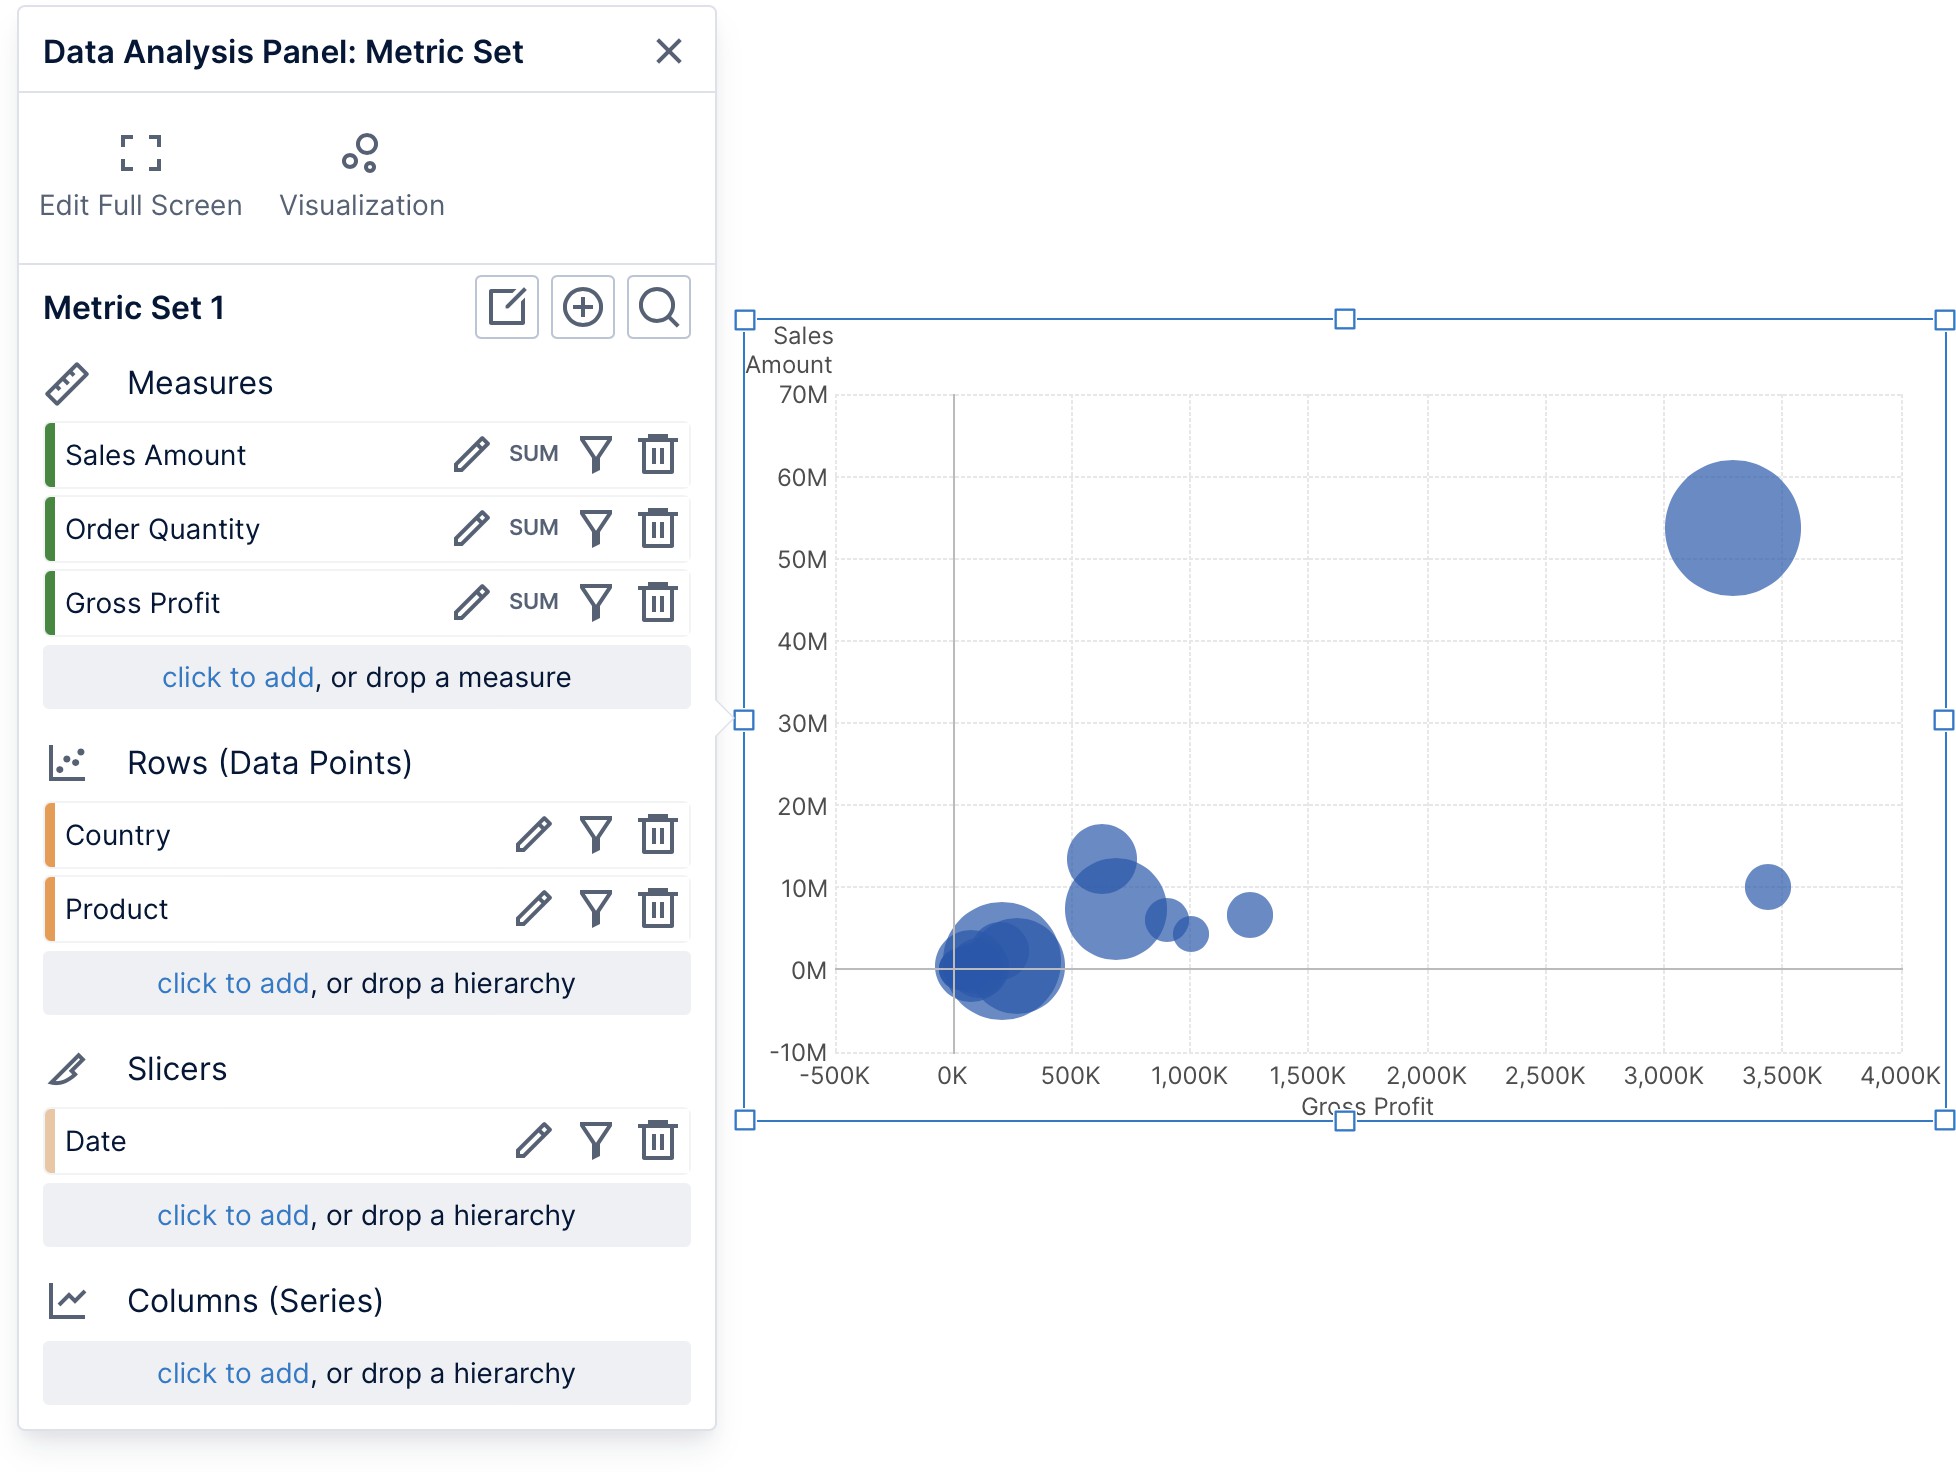
Task: Add a new metric set
Action: click(582, 308)
